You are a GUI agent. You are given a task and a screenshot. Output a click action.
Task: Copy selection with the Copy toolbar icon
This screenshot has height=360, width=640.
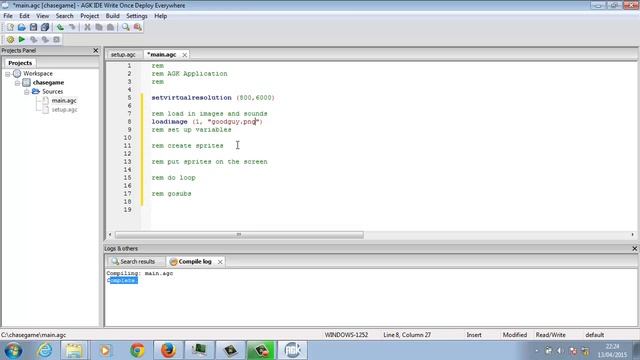coord(99,27)
